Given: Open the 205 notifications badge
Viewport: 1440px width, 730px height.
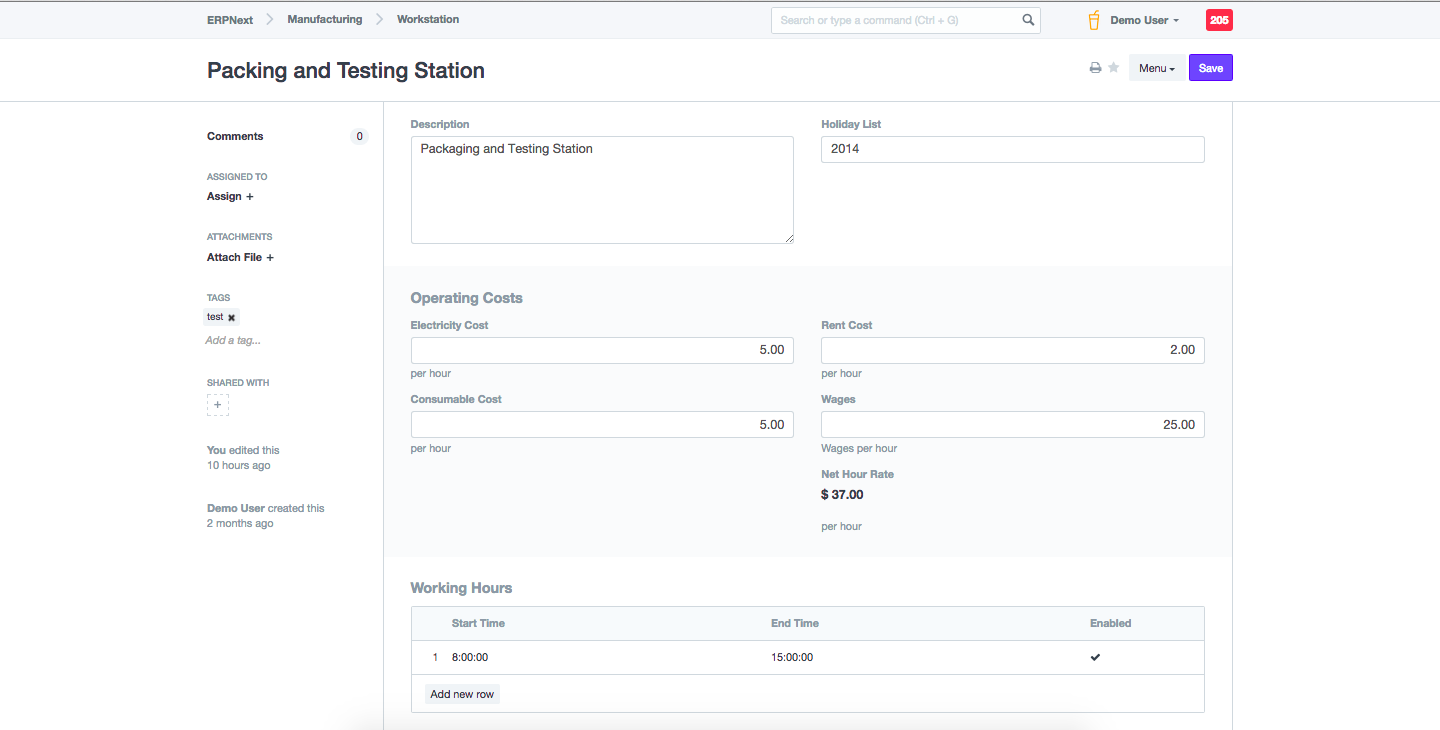Looking at the screenshot, I should [x=1219, y=20].
